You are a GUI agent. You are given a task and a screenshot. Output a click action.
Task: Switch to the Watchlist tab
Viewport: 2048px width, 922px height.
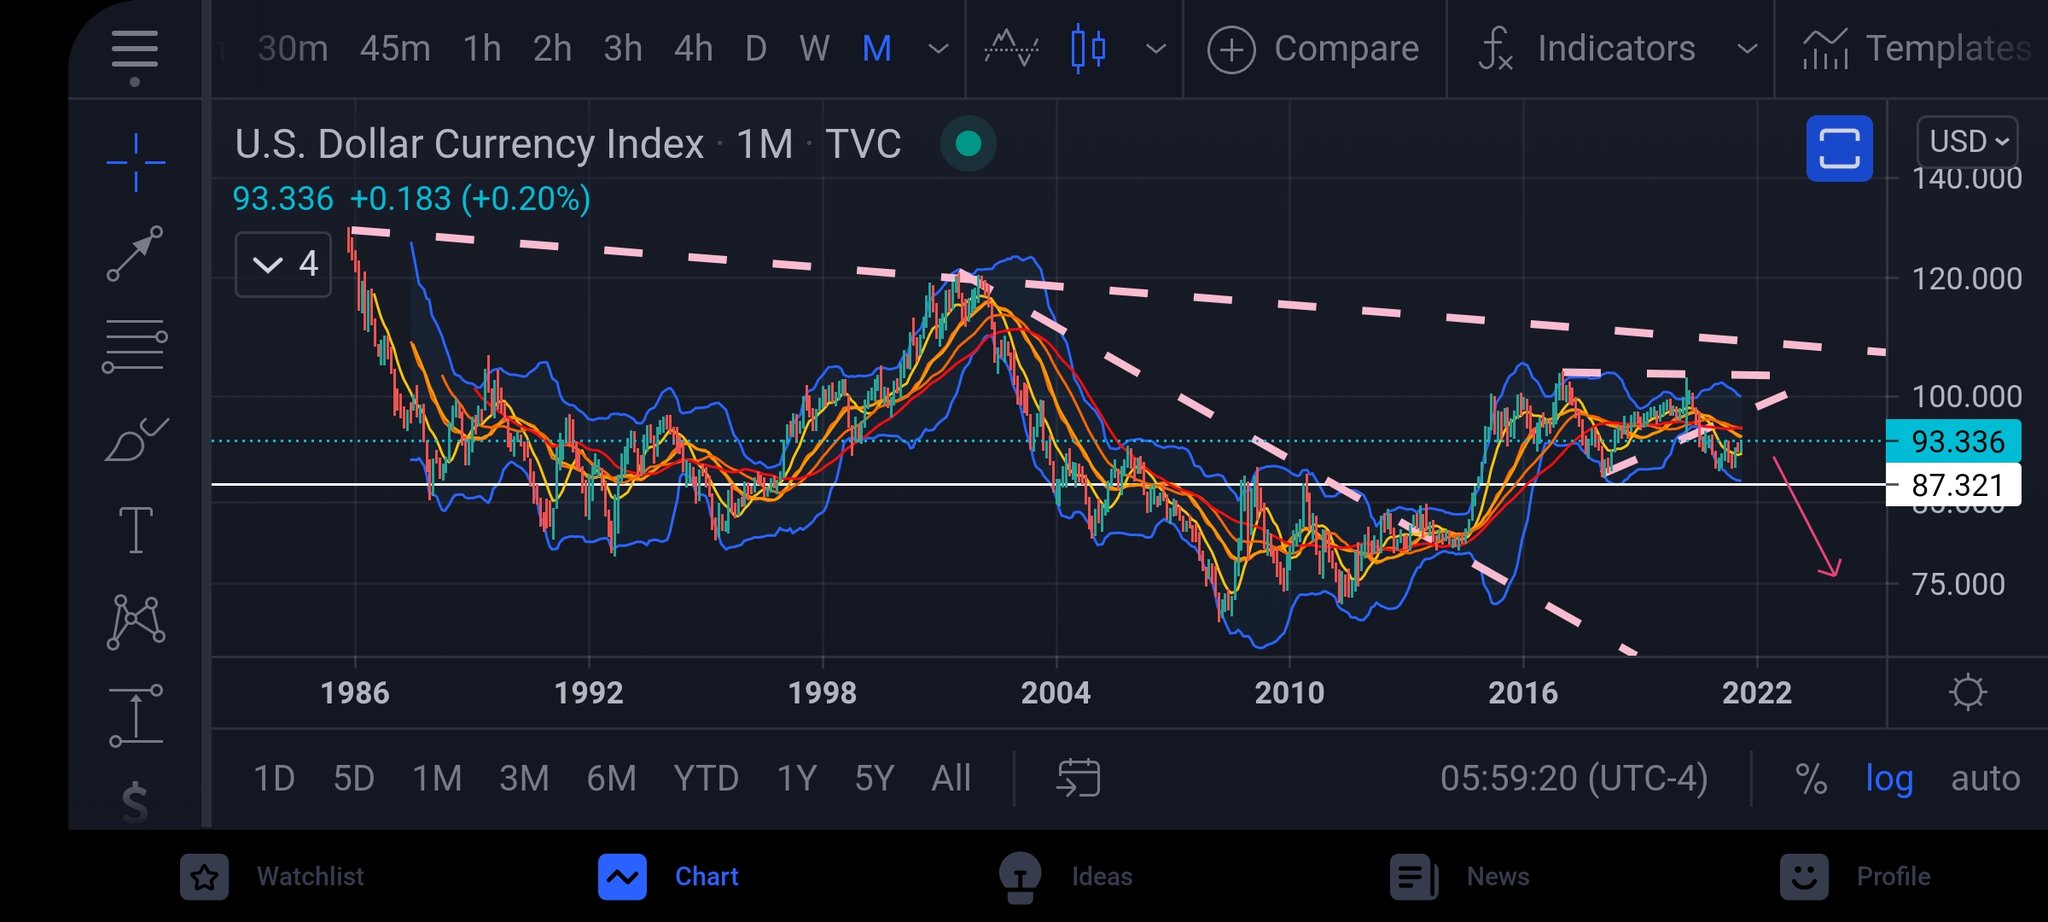272,877
